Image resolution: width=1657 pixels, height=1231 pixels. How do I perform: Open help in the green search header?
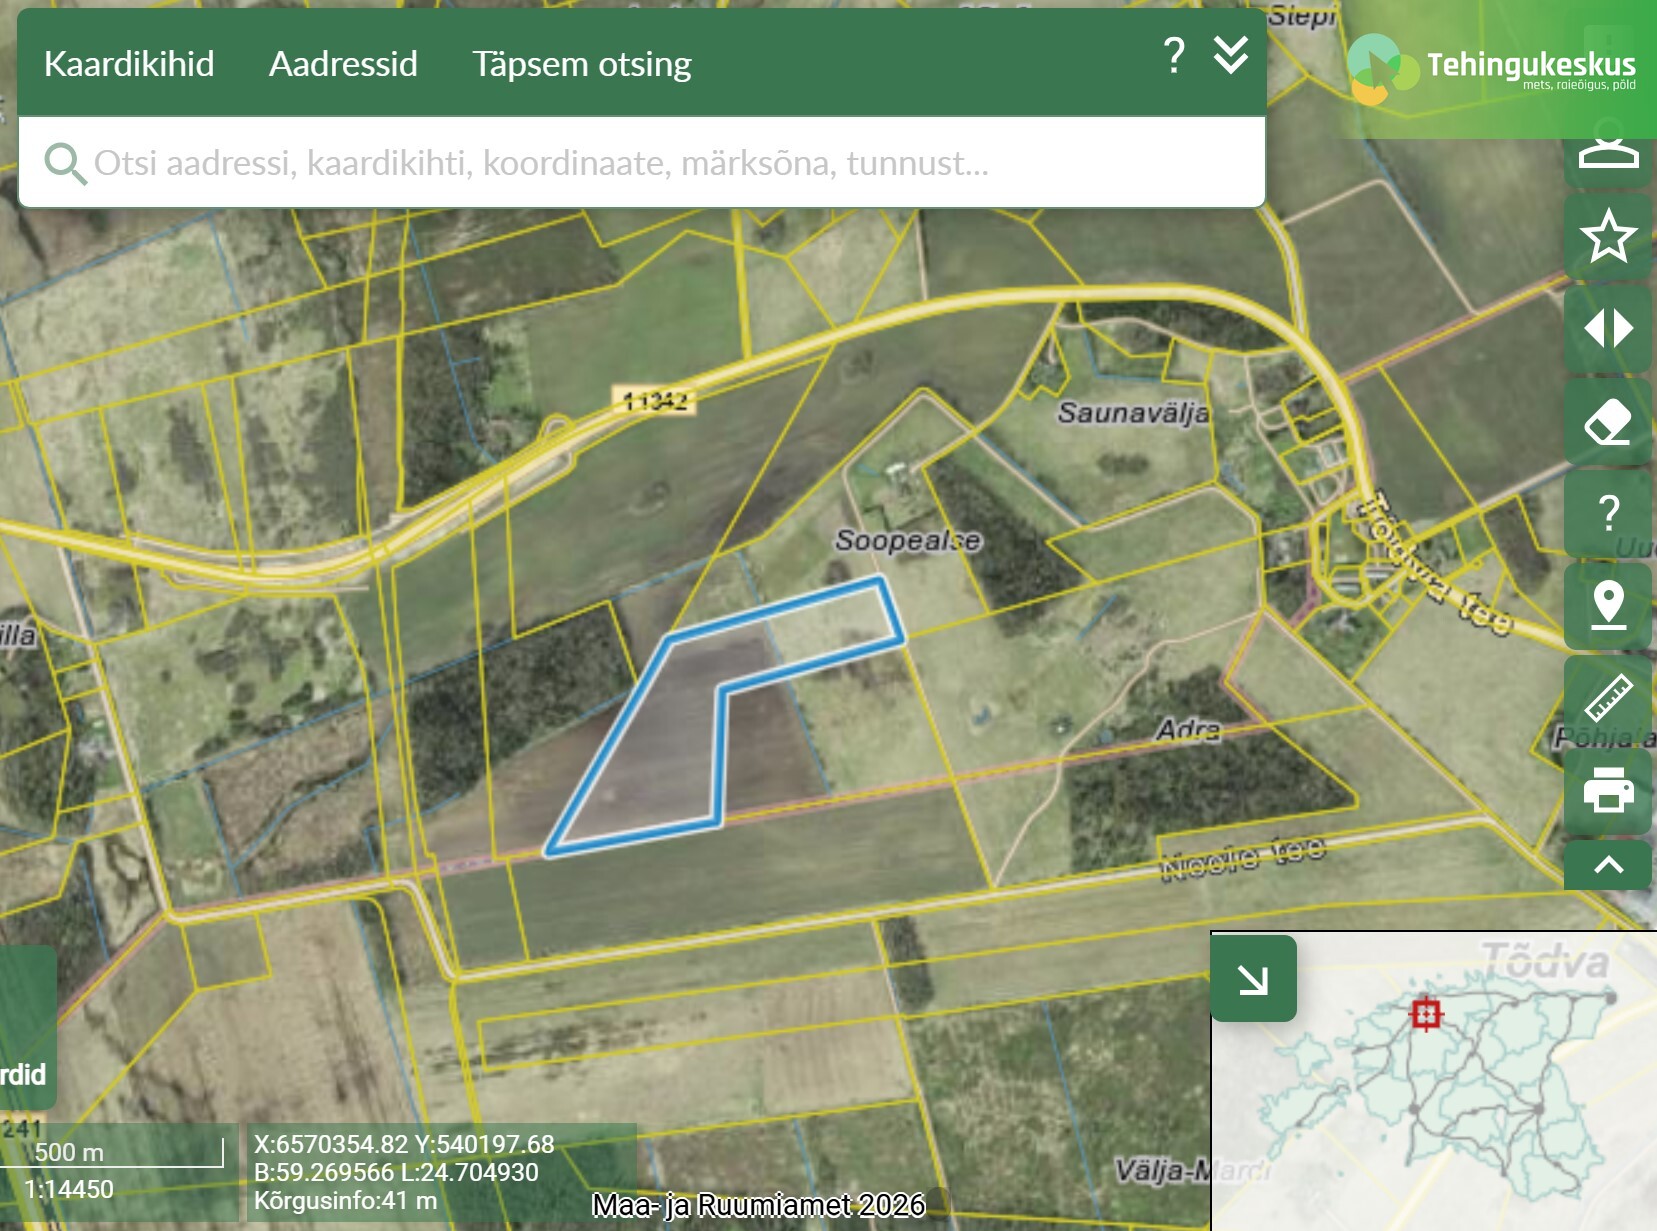click(1174, 56)
